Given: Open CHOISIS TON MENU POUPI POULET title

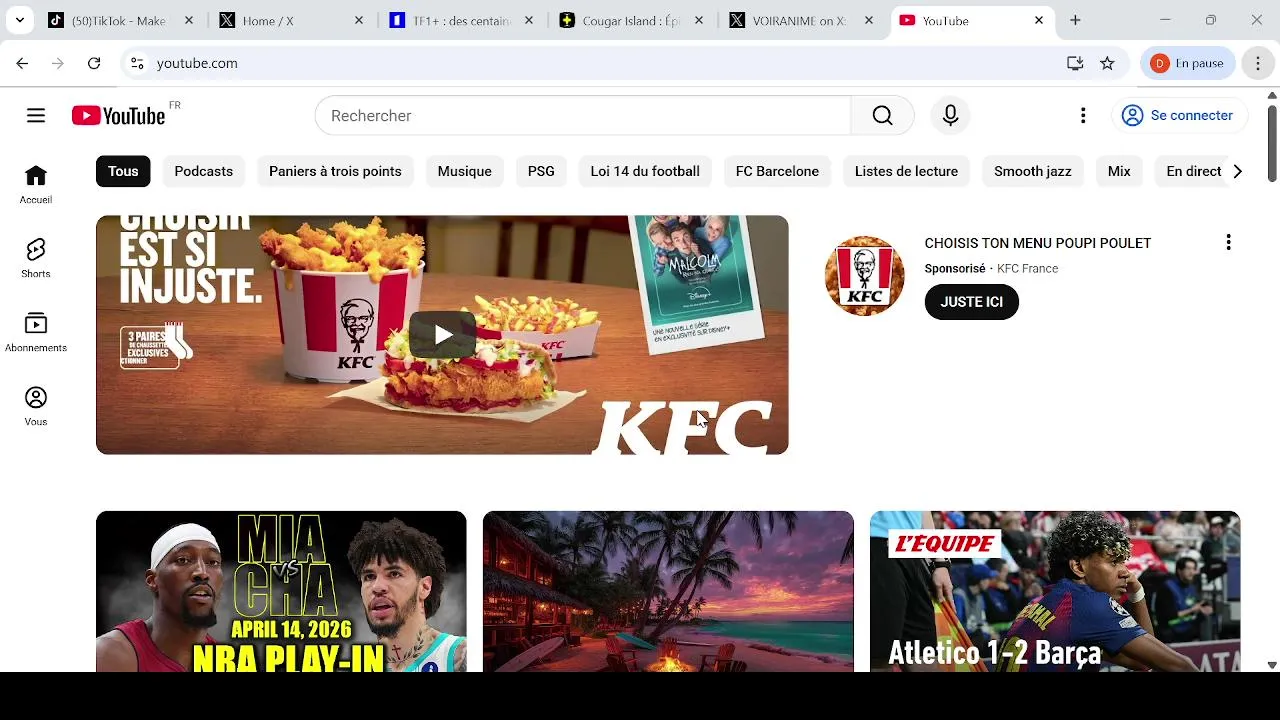Looking at the screenshot, I should pyautogui.click(x=1038, y=243).
